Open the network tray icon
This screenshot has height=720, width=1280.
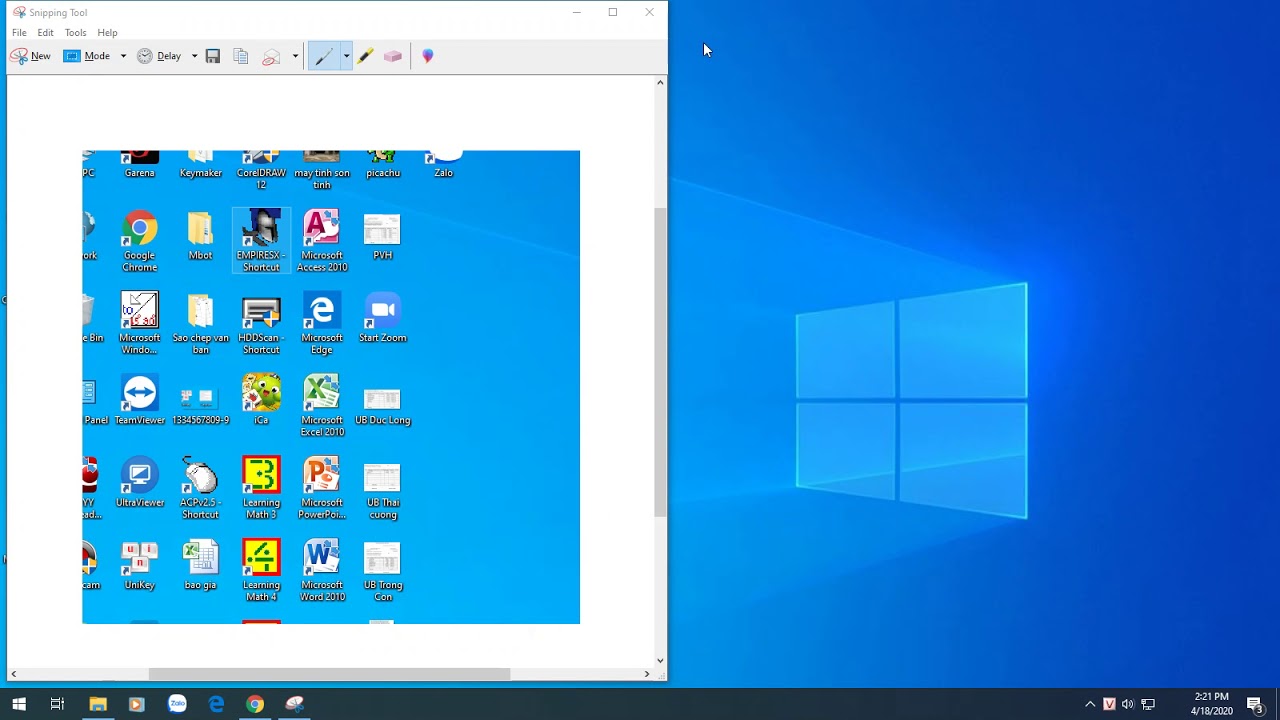(x=1148, y=704)
